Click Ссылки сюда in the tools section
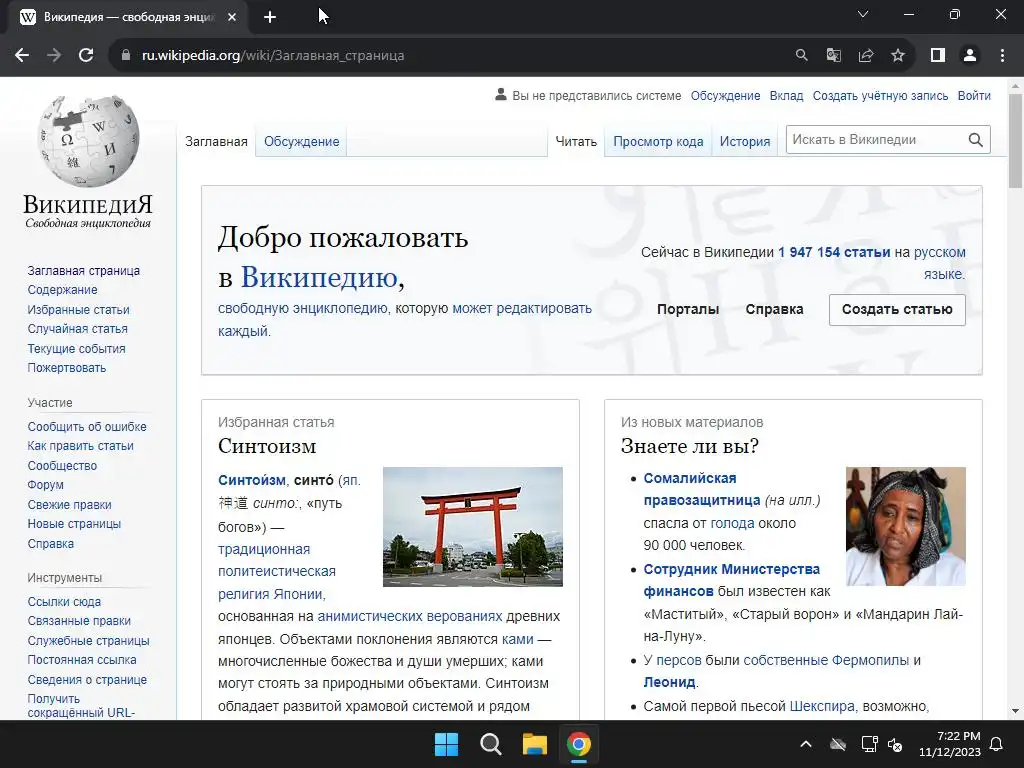The height and width of the screenshot is (768, 1024). click(64, 601)
